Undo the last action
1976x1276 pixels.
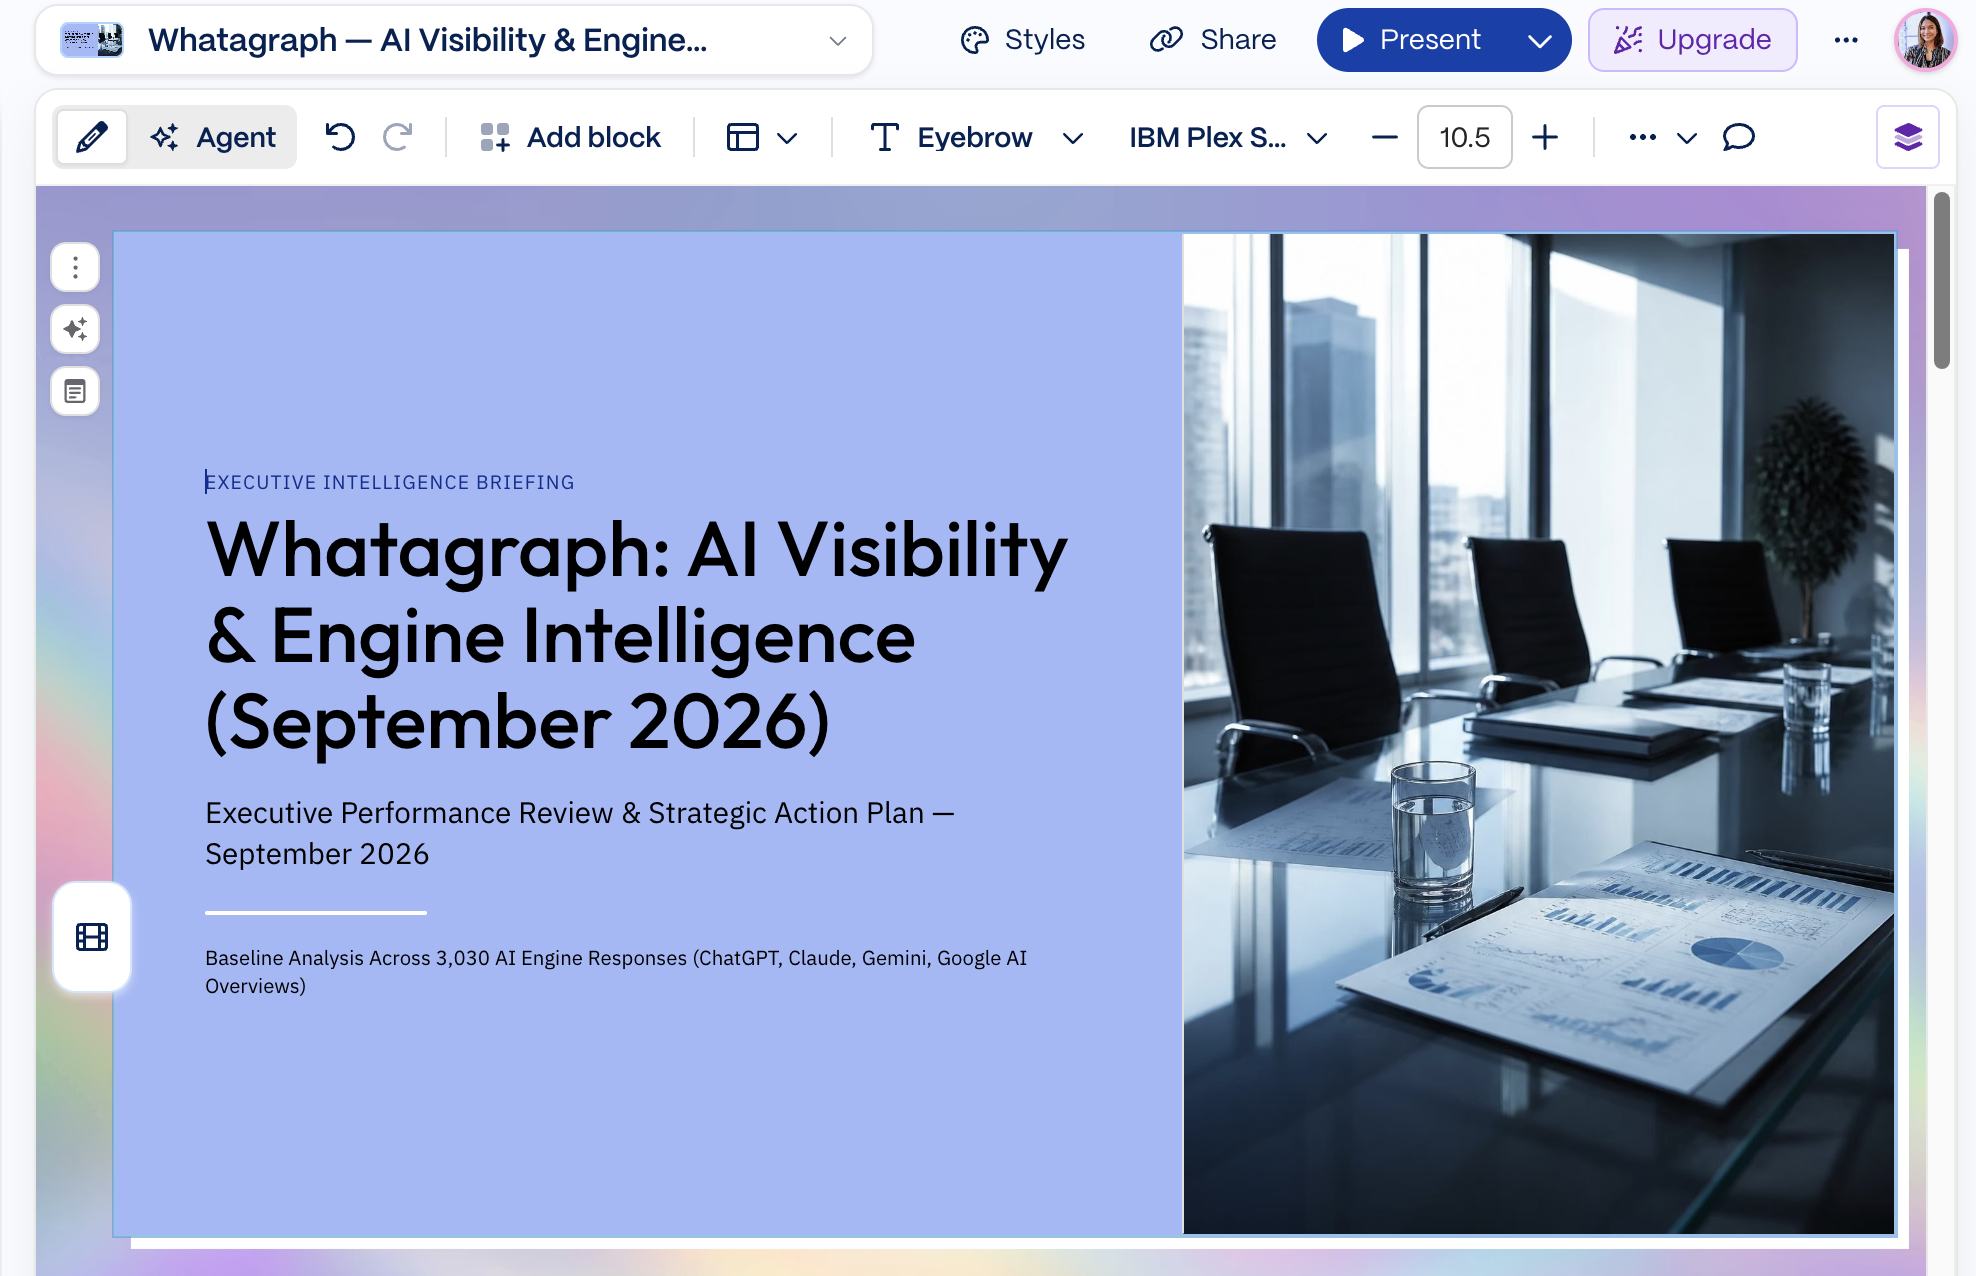coord(340,137)
